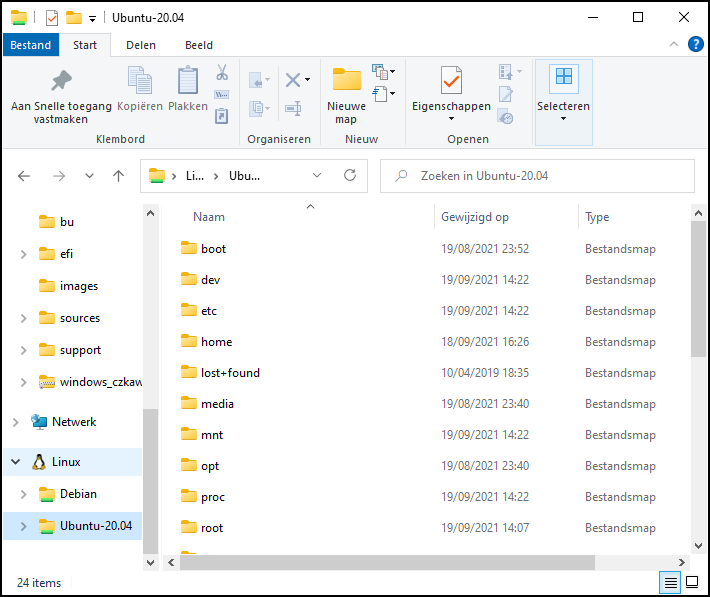The height and width of the screenshot is (597, 710).
Task: Expand the windows_czkaw folder in tree
Action: point(24,382)
